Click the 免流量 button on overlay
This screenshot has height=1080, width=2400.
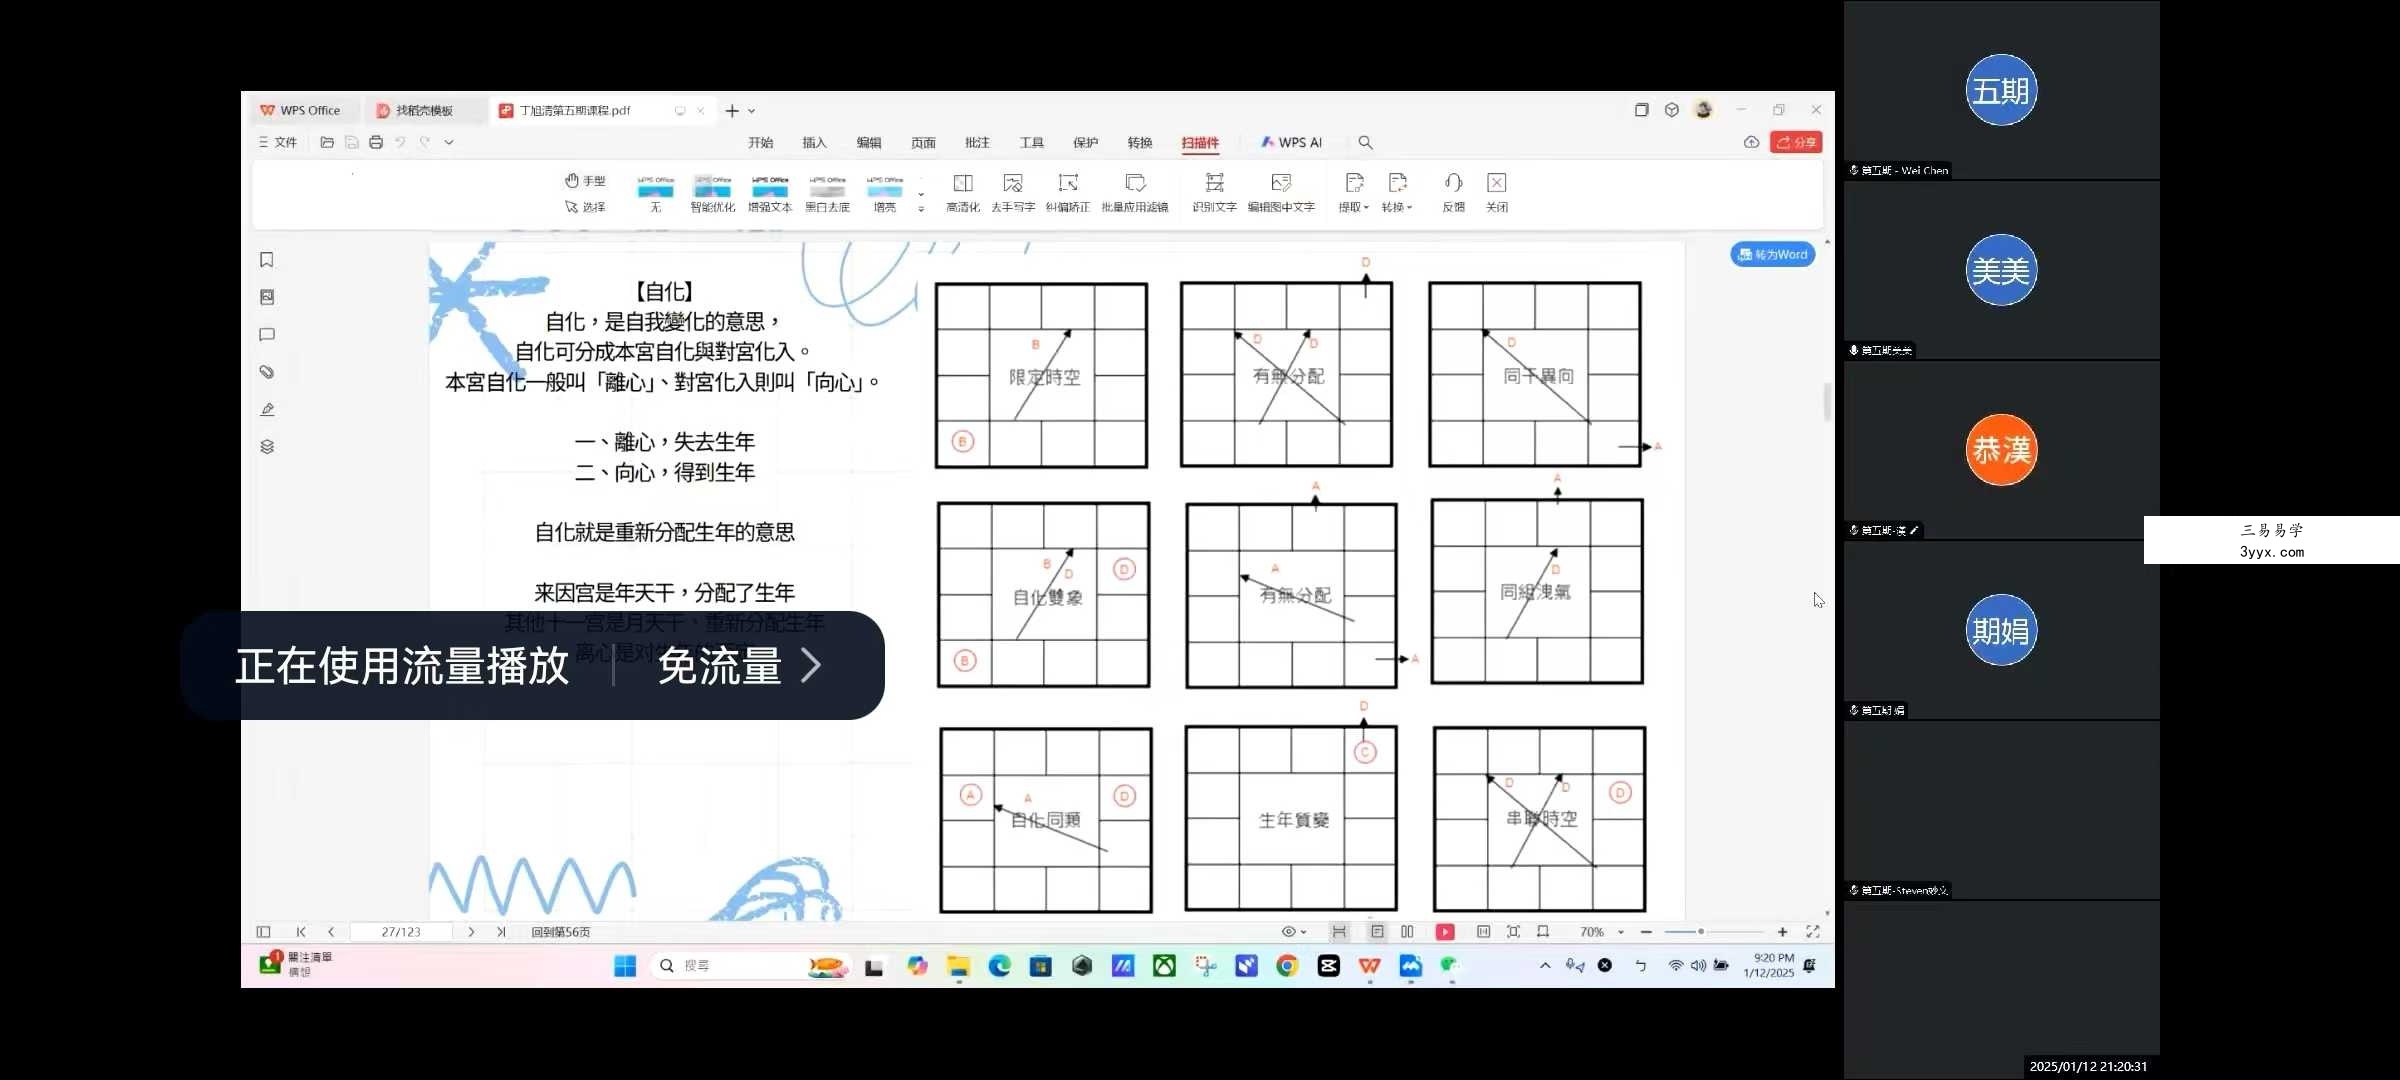tap(740, 665)
